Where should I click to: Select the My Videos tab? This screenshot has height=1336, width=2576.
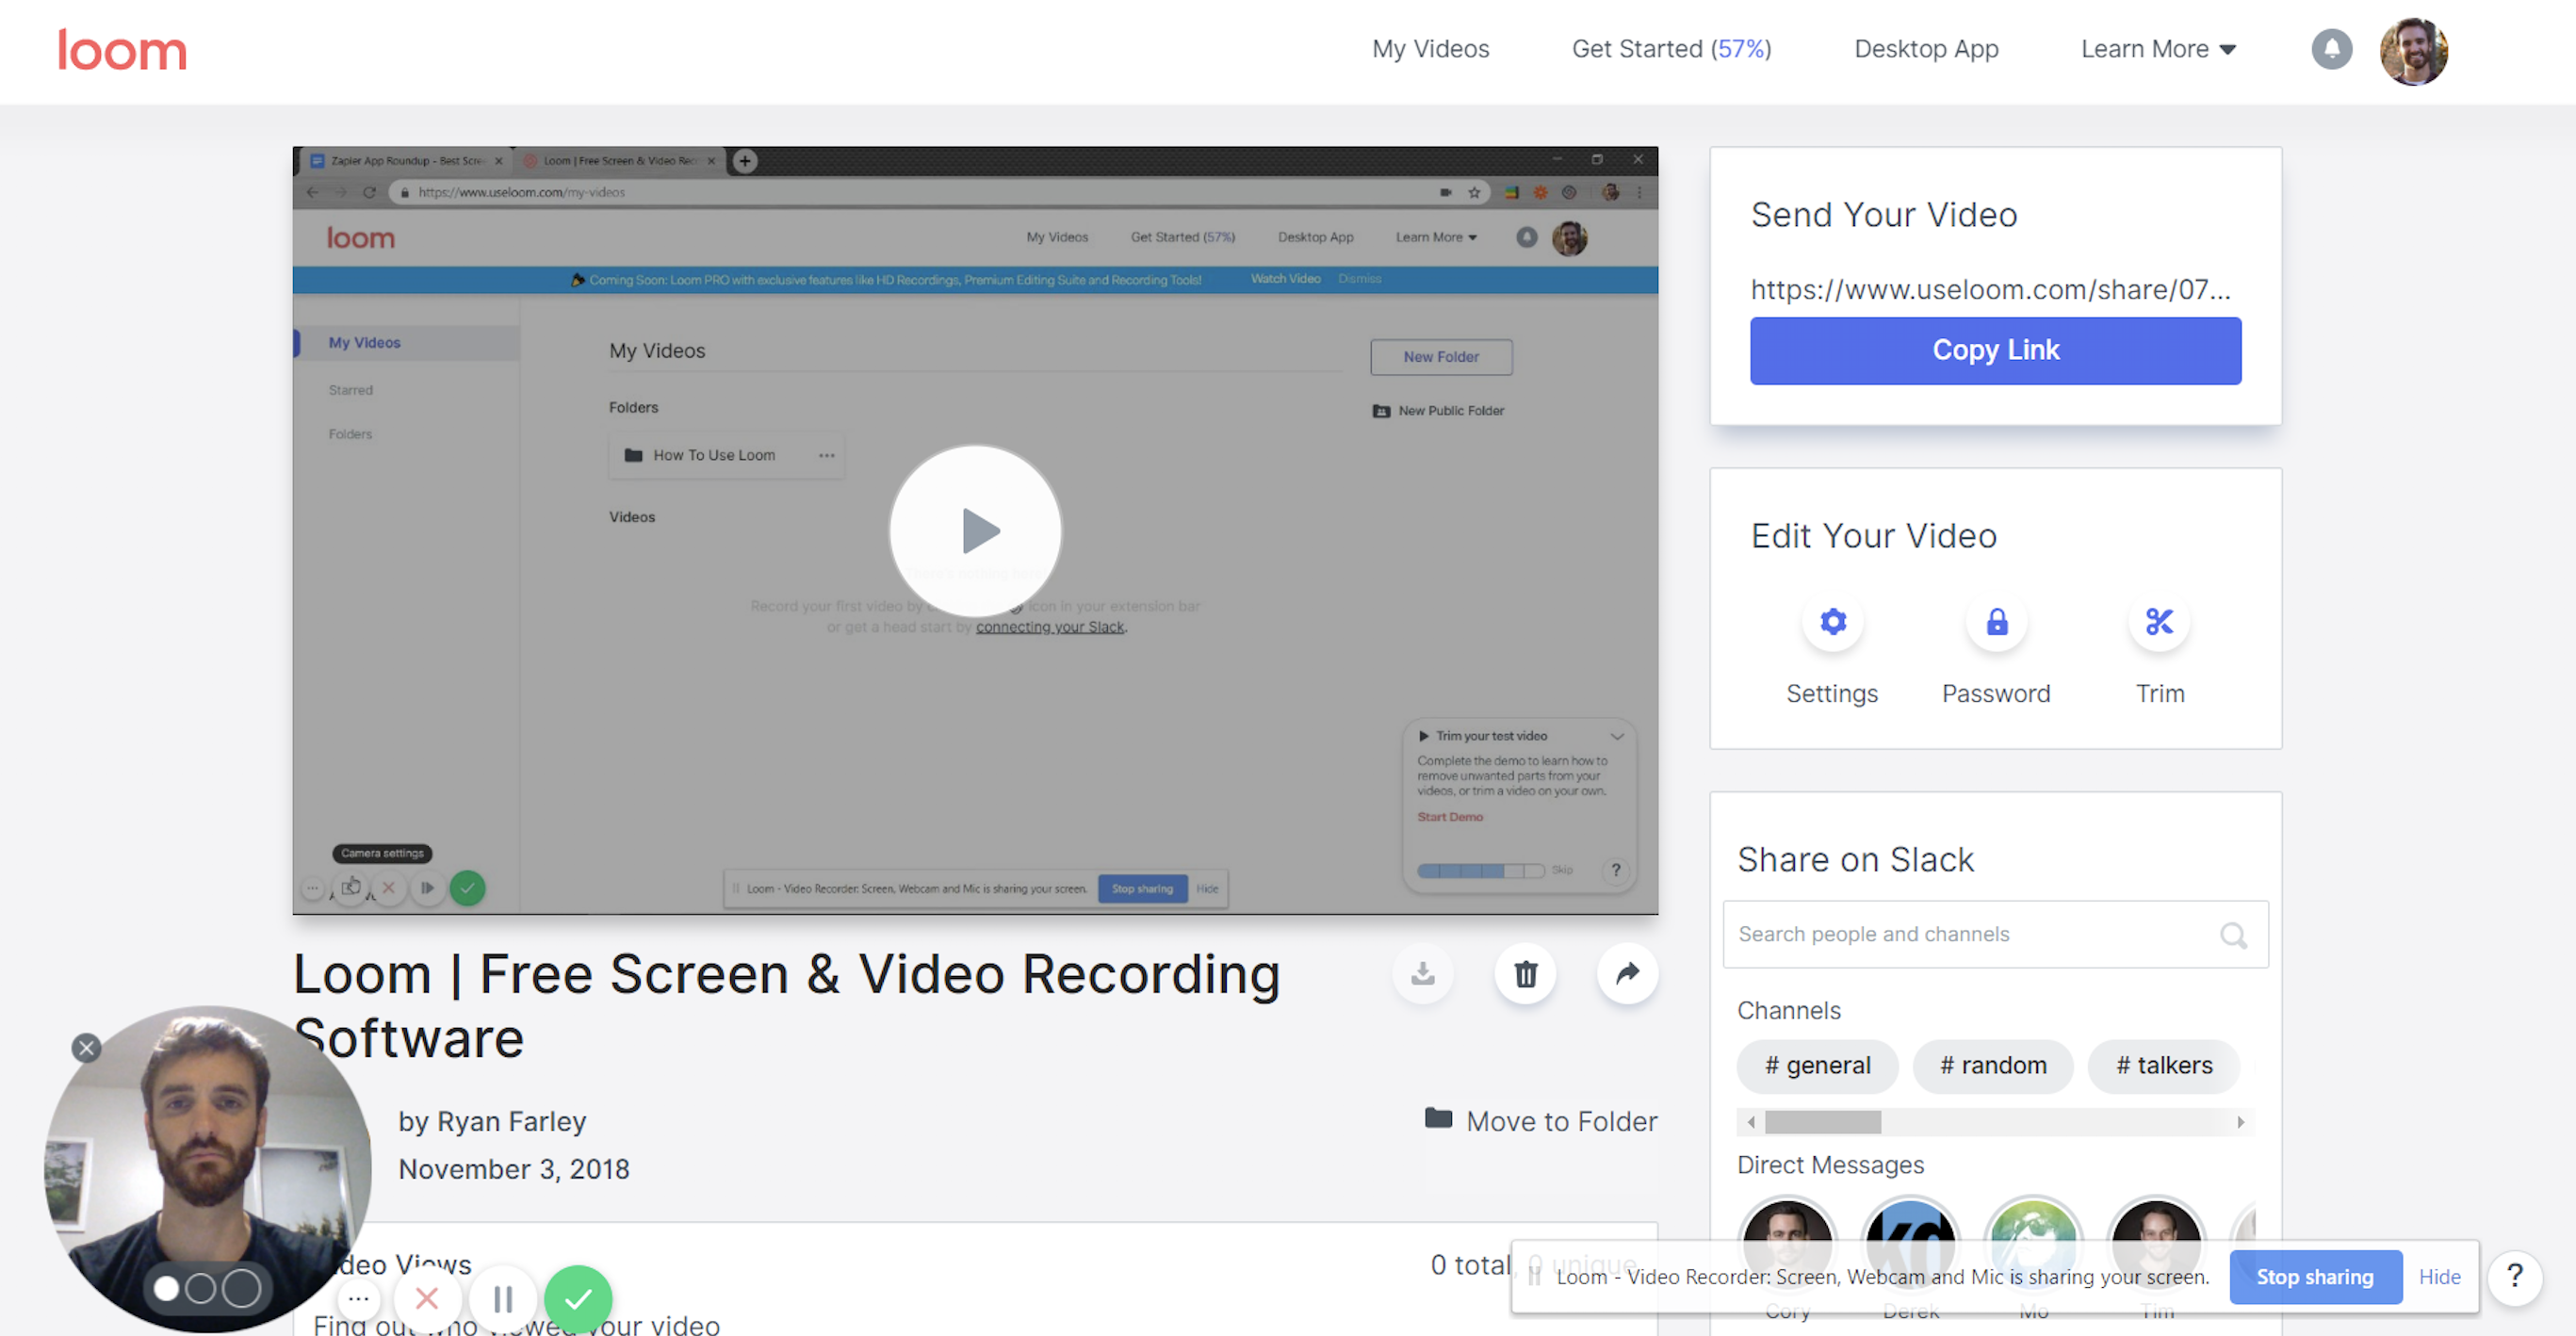point(1431,48)
